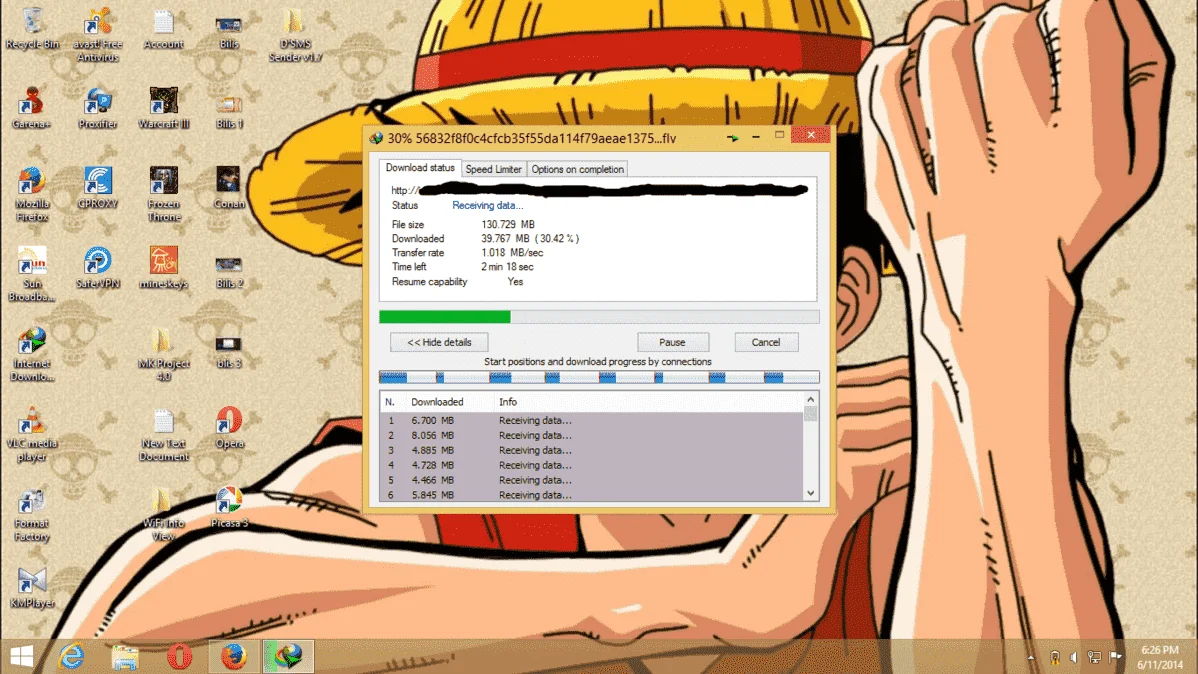Open the Options on completion tab

[578, 170]
